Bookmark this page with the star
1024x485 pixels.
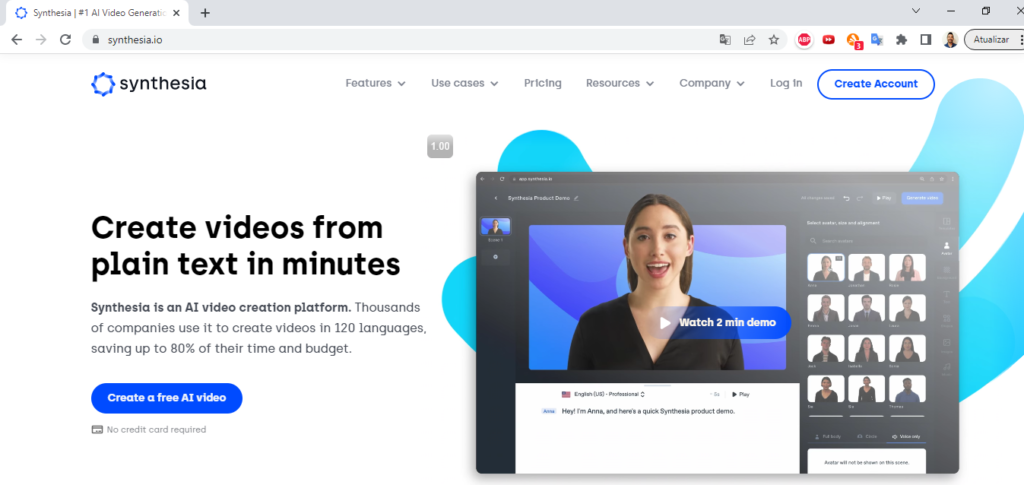[774, 40]
